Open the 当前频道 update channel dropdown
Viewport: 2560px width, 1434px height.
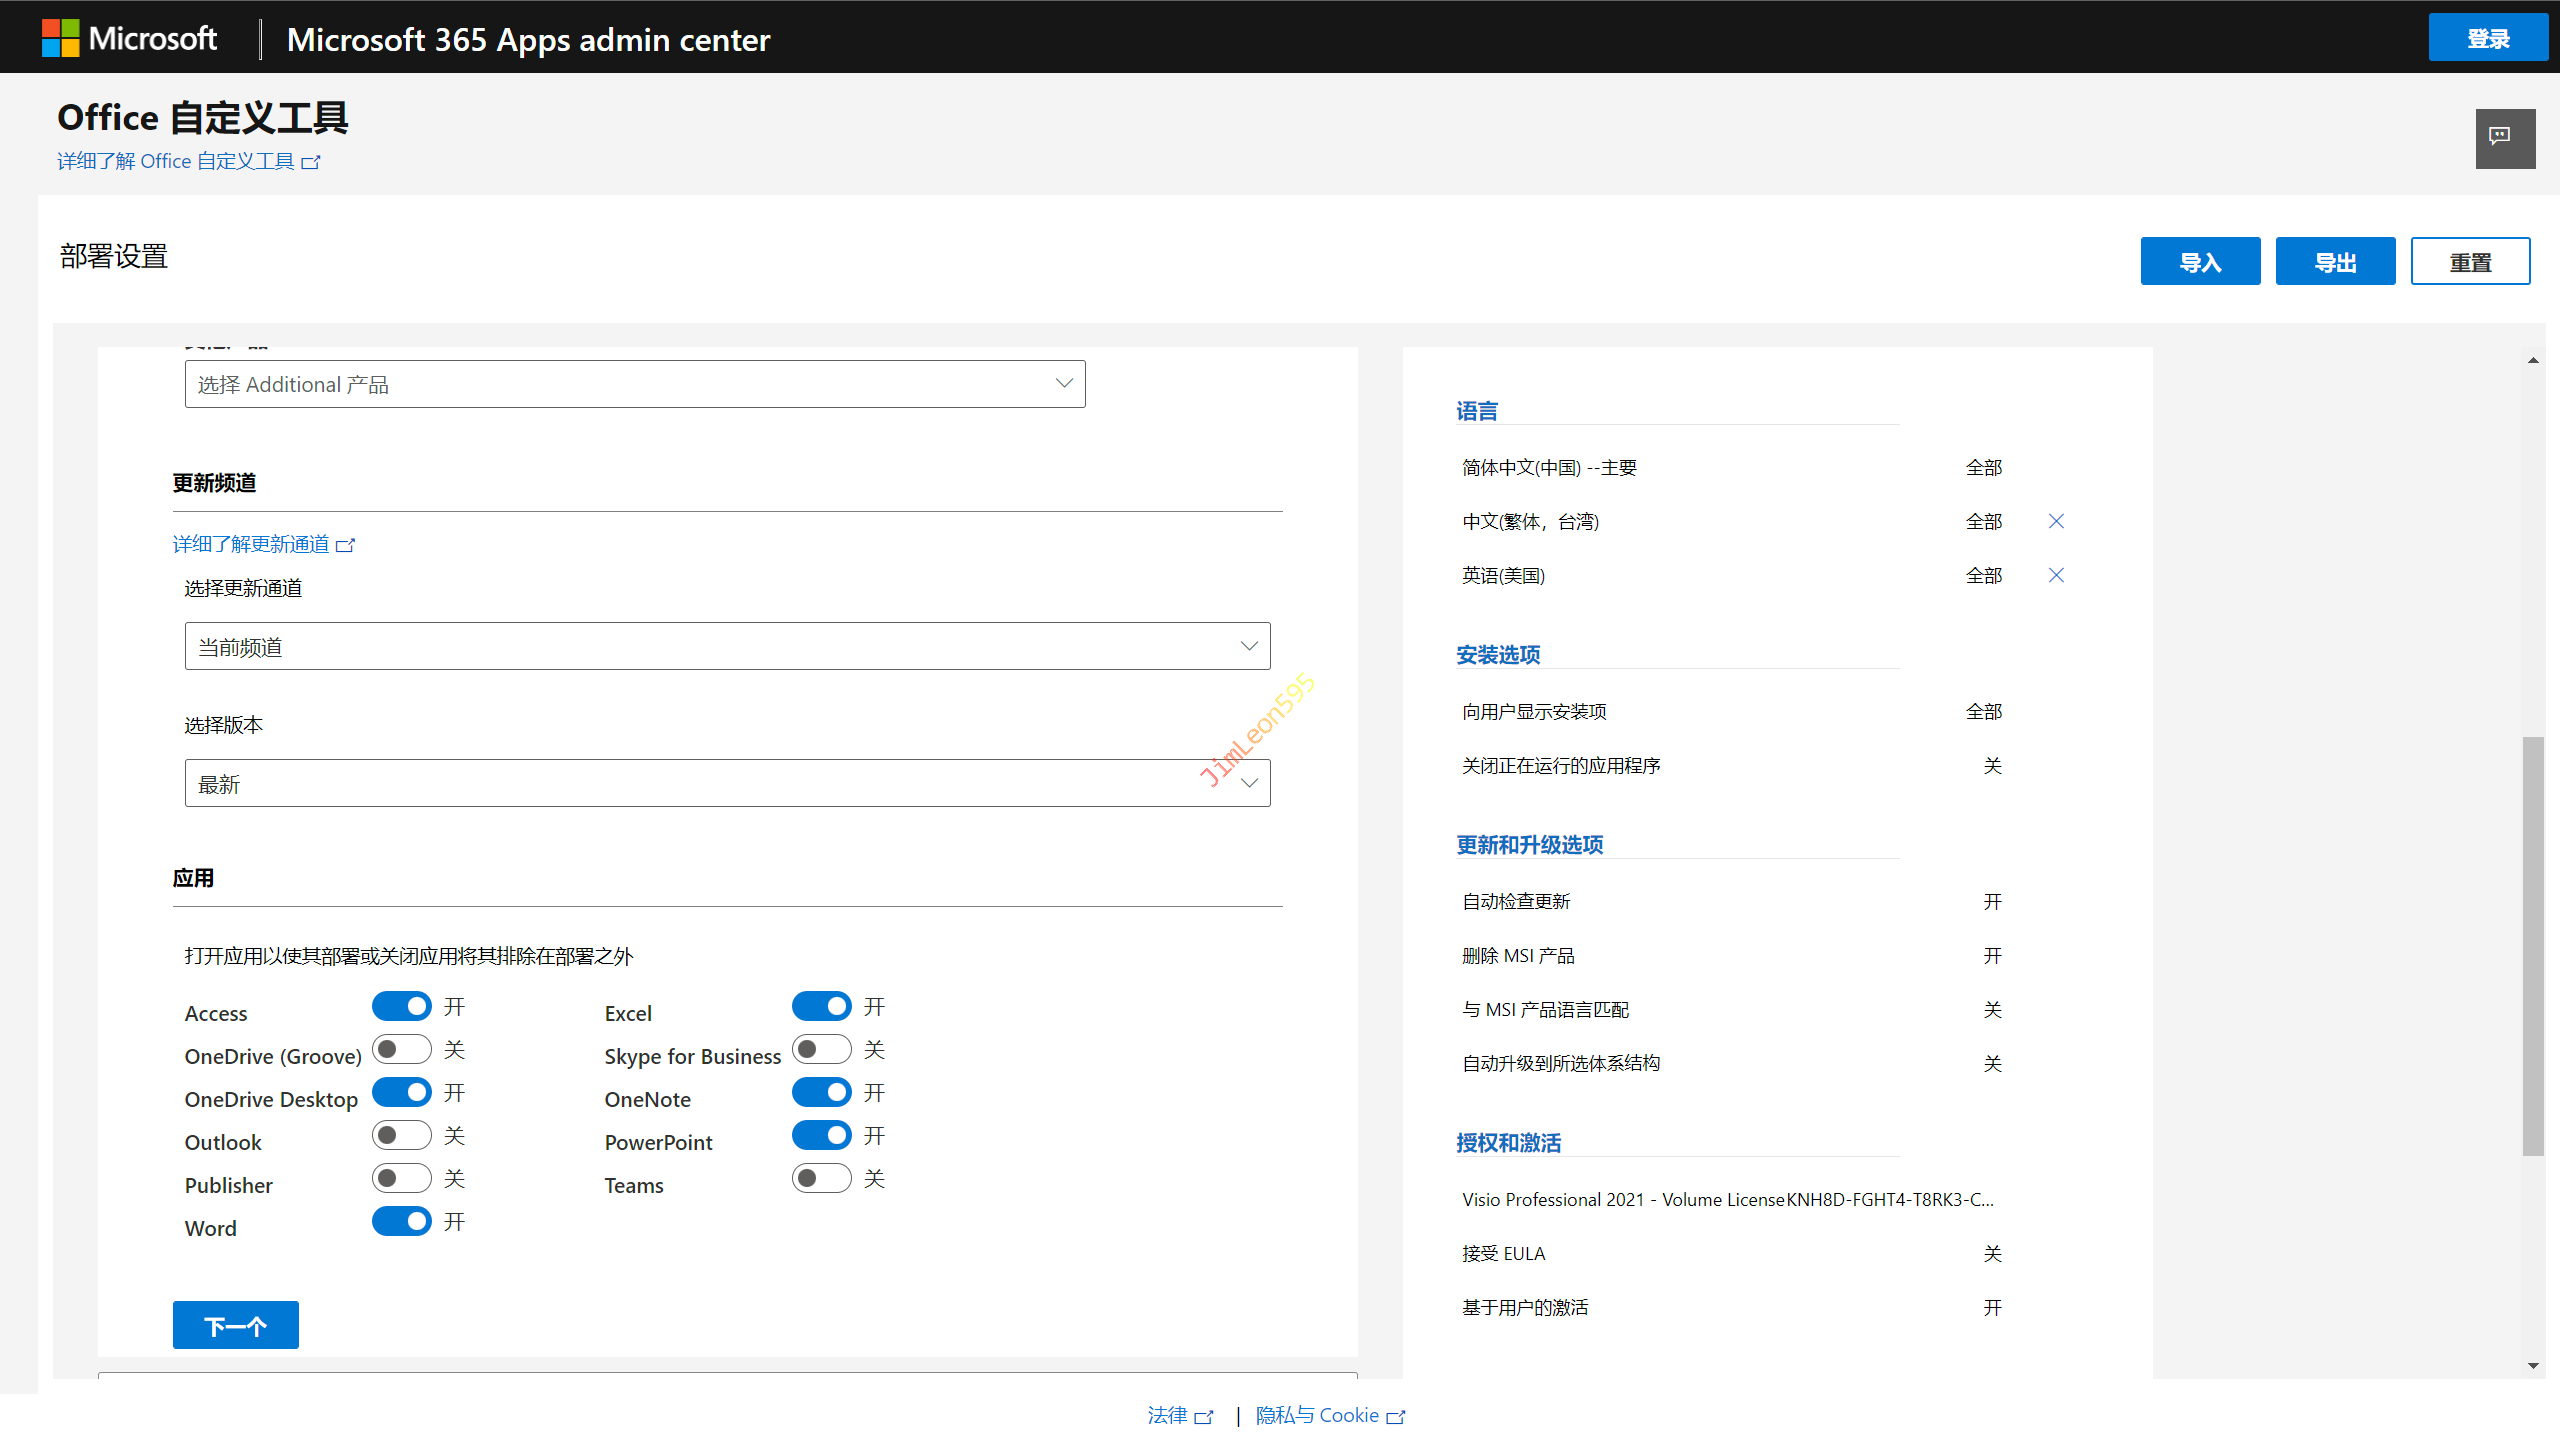(727, 646)
